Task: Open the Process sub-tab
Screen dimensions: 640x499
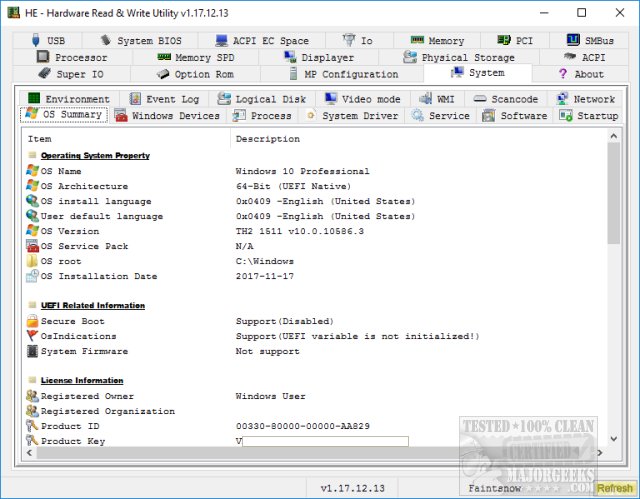Action: click(262, 116)
